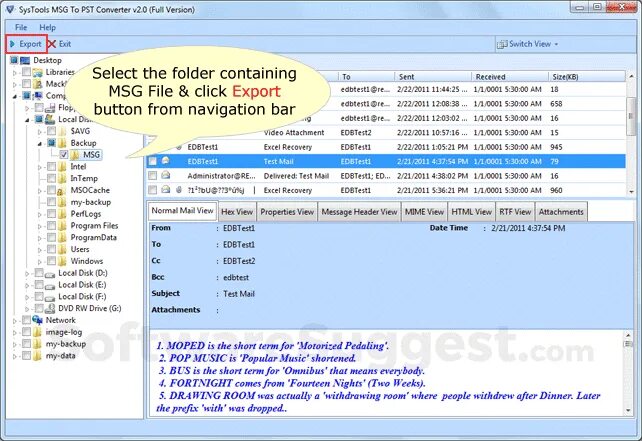Switch to the Properties View tab
642x441 pixels.
(x=287, y=212)
